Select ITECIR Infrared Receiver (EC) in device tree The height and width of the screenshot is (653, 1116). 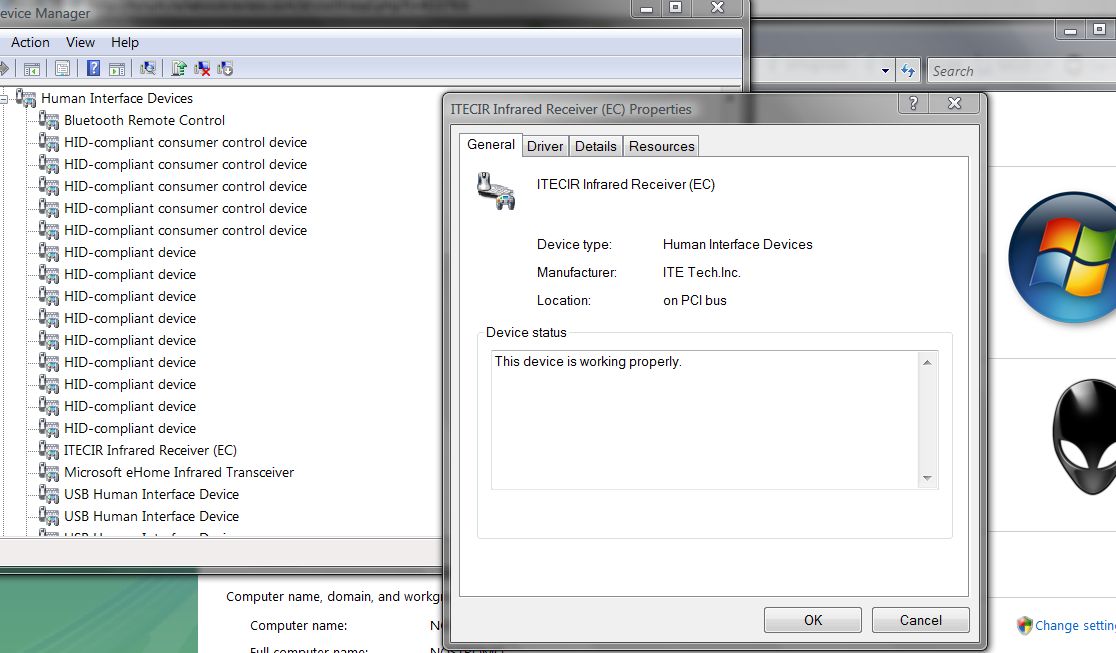(x=150, y=450)
